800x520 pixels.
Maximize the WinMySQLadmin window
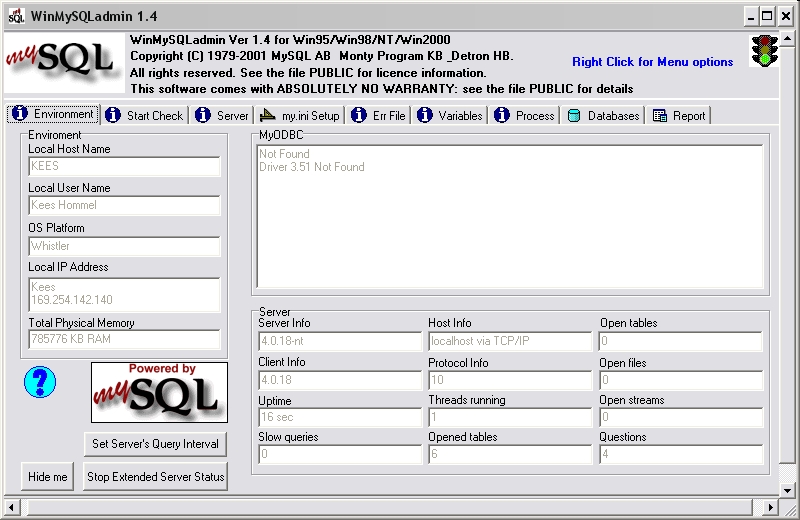point(767,17)
